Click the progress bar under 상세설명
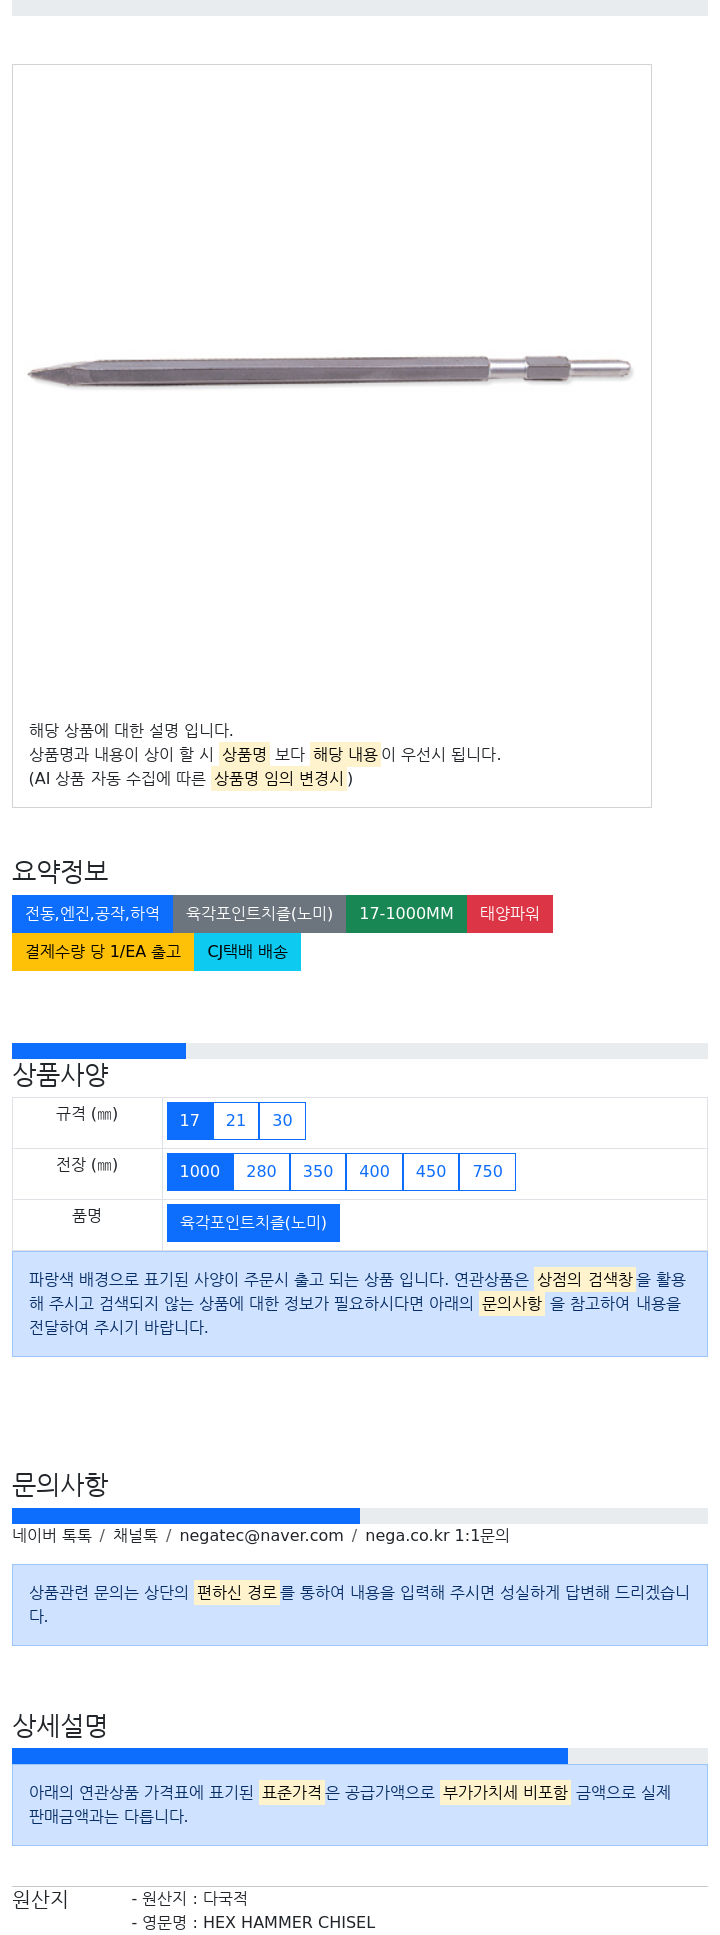The width and height of the screenshot is (720, 1935). pos(360,1756)
